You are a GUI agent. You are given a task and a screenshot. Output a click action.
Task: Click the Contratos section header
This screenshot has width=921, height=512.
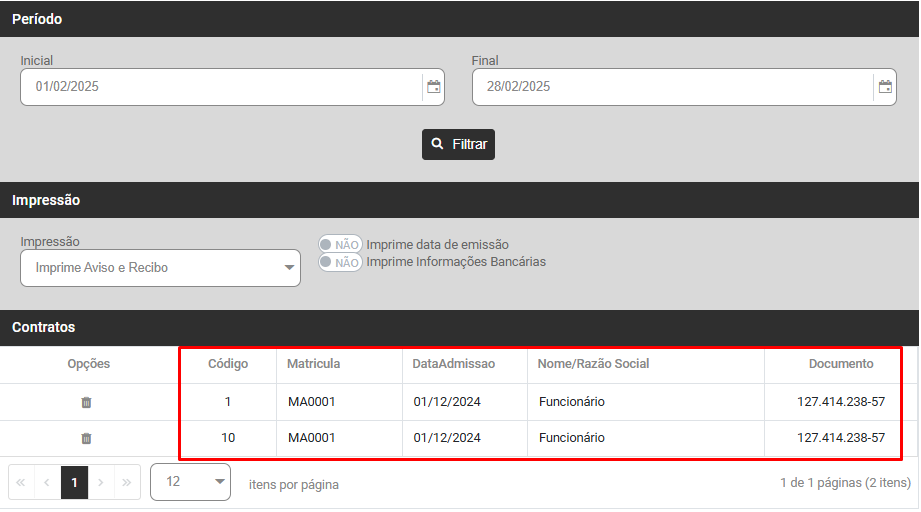(x=459, y=328)
